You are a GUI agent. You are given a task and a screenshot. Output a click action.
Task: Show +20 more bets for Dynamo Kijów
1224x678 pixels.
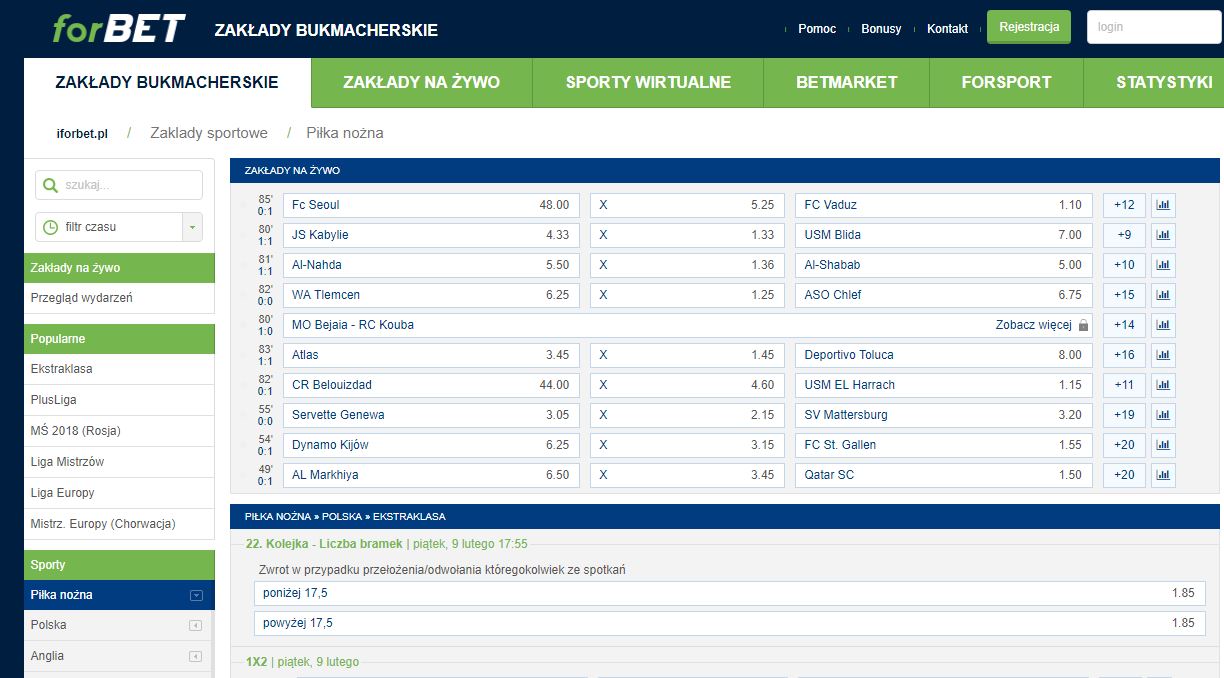click(x=1124, y=445)
